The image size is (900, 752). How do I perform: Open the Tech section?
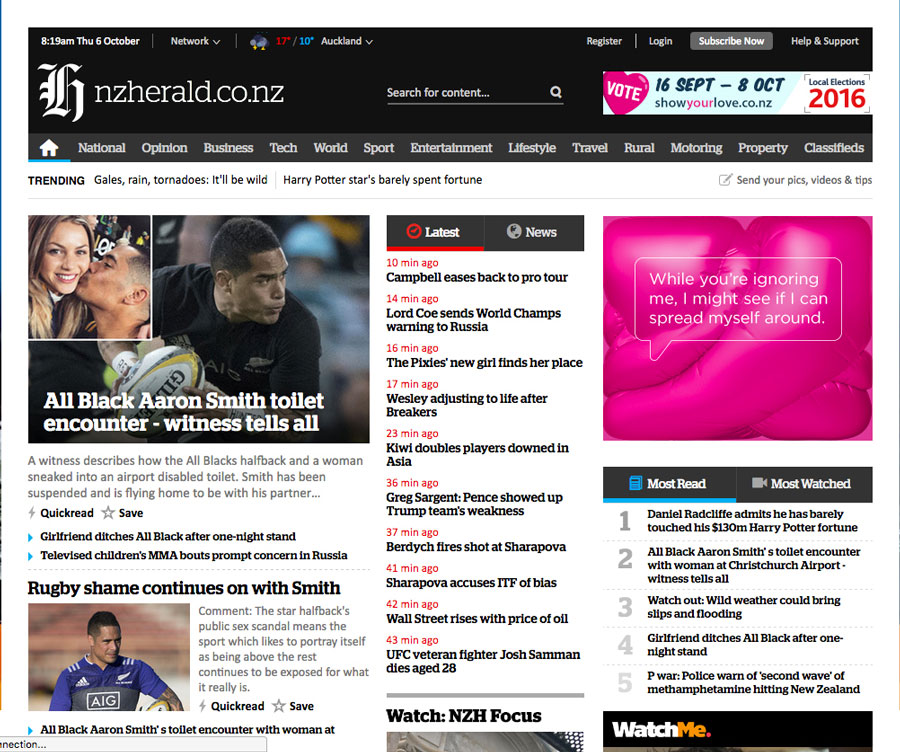point(284,148)
